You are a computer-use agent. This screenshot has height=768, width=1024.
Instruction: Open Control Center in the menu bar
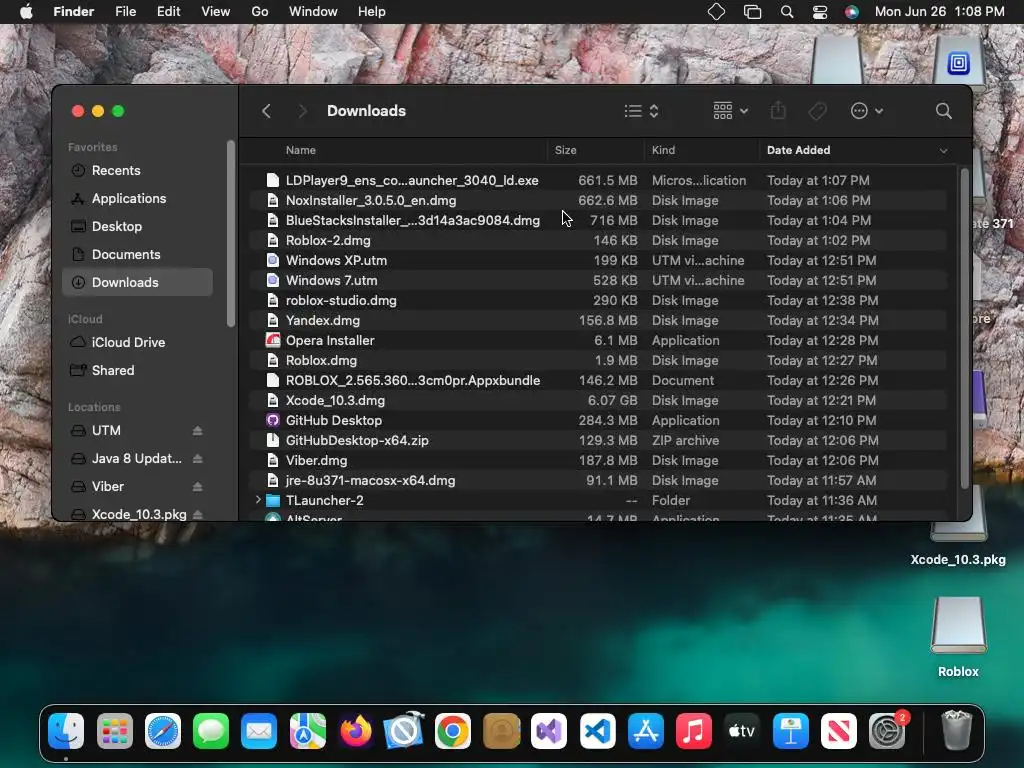[820, 12]
